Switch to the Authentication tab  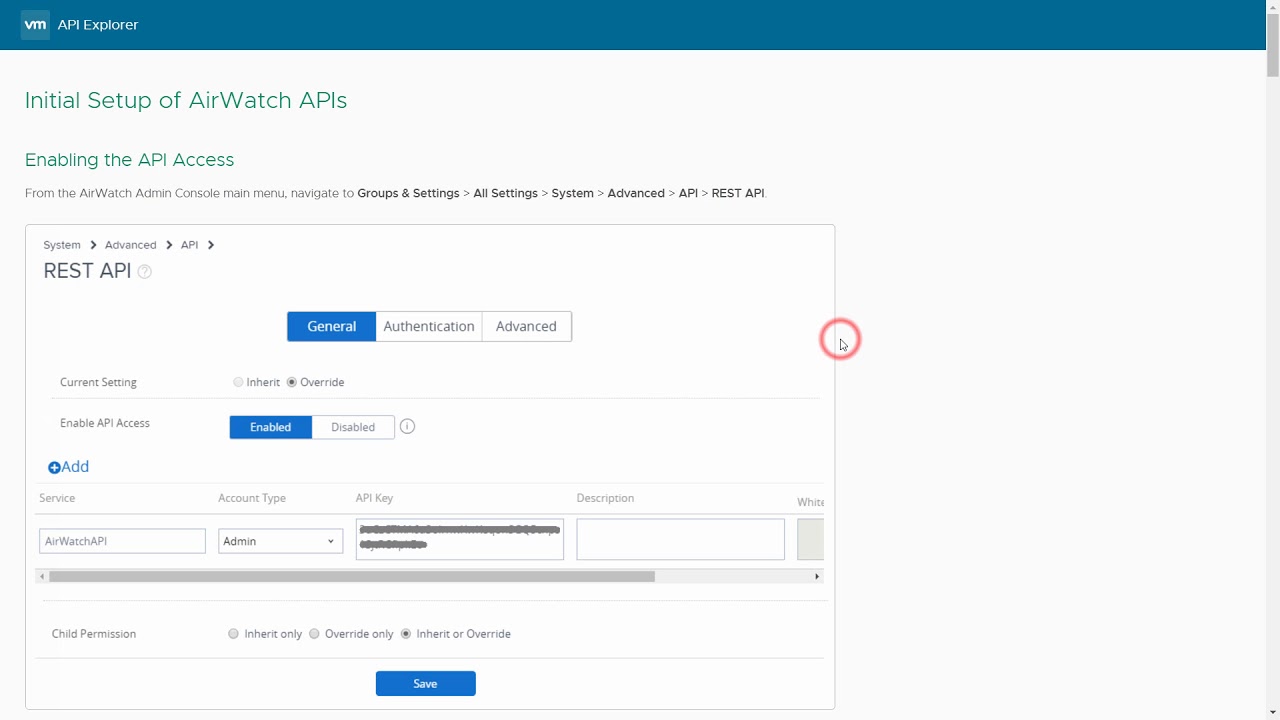[428, 326]
